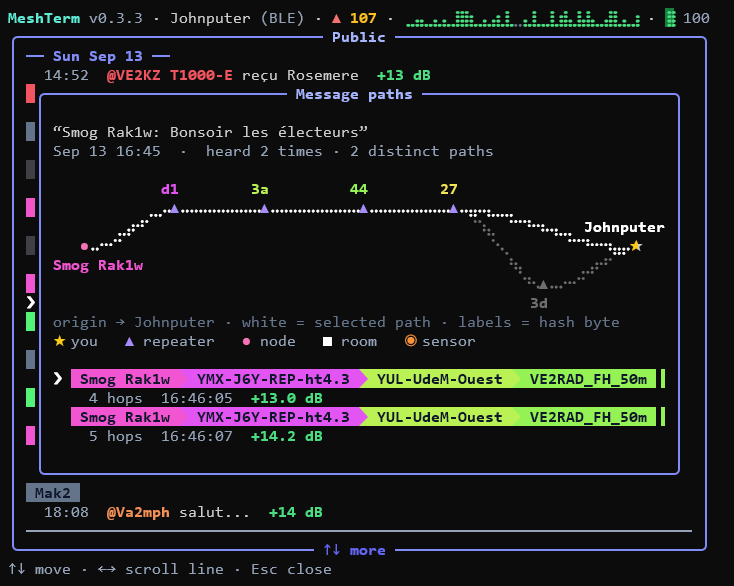The height and width of the screenshot is (586, 734).
Task: Click the '+14.2 dB' path value
Action: click(286, 436)
